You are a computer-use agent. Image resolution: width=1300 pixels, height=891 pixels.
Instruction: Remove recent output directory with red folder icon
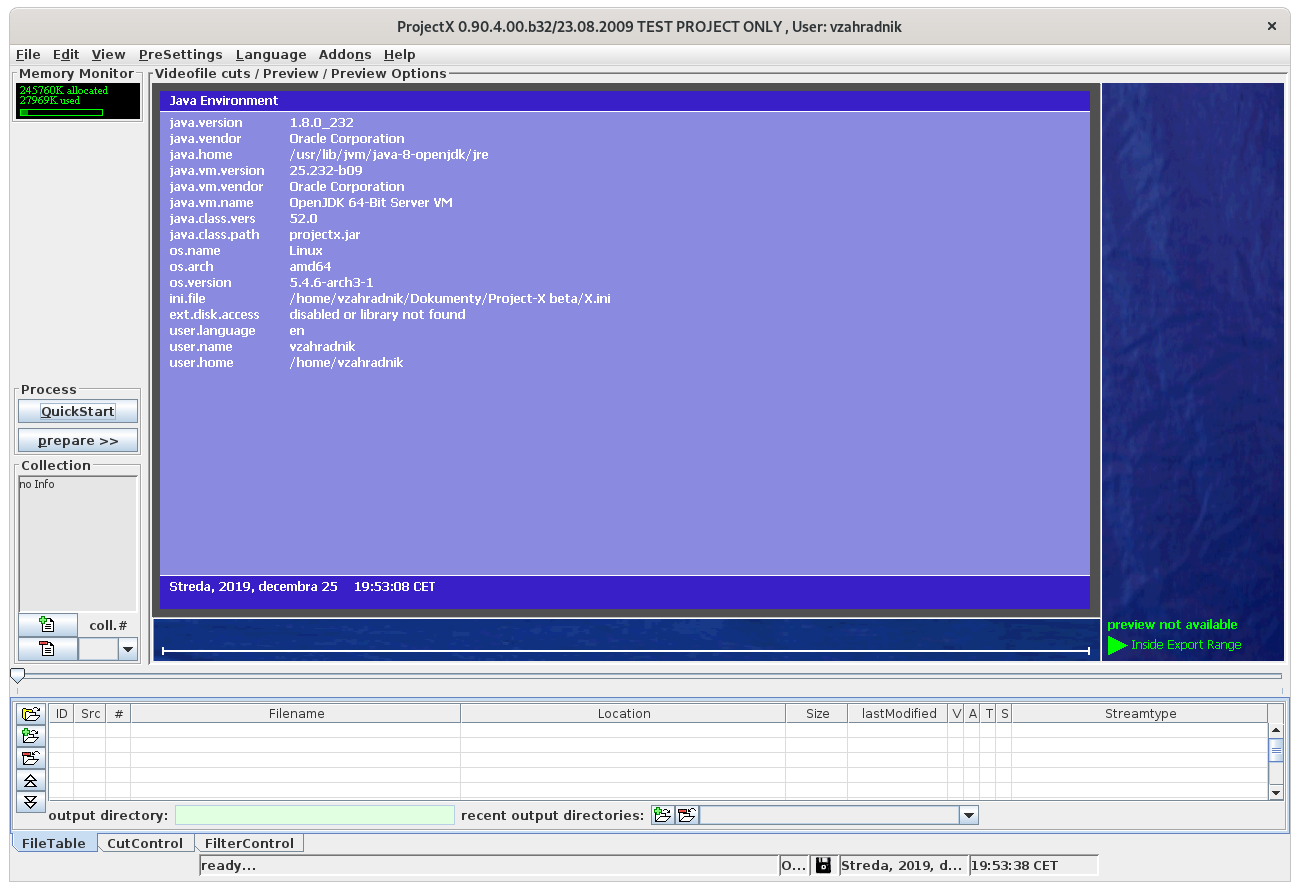(686, 815)
